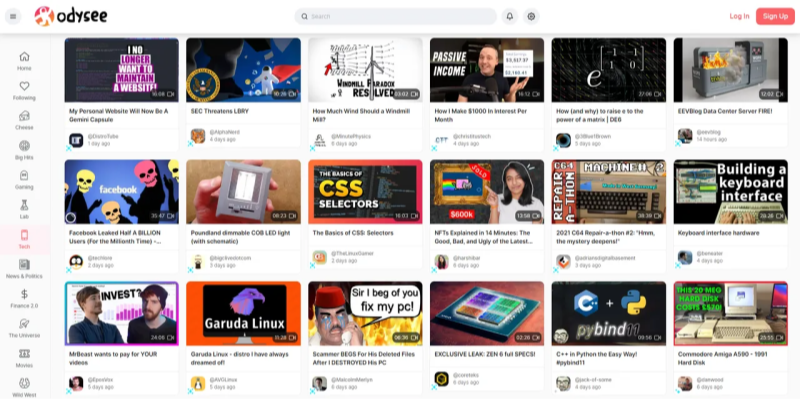
Task: Open the Cheese category
Action: coord(24,120)
